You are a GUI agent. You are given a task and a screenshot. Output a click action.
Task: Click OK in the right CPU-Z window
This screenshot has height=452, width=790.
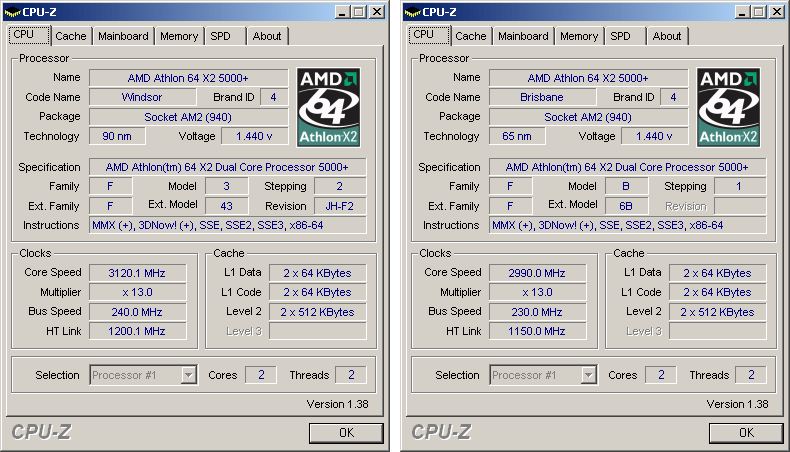pyautogui.click(x=746, y=433)
